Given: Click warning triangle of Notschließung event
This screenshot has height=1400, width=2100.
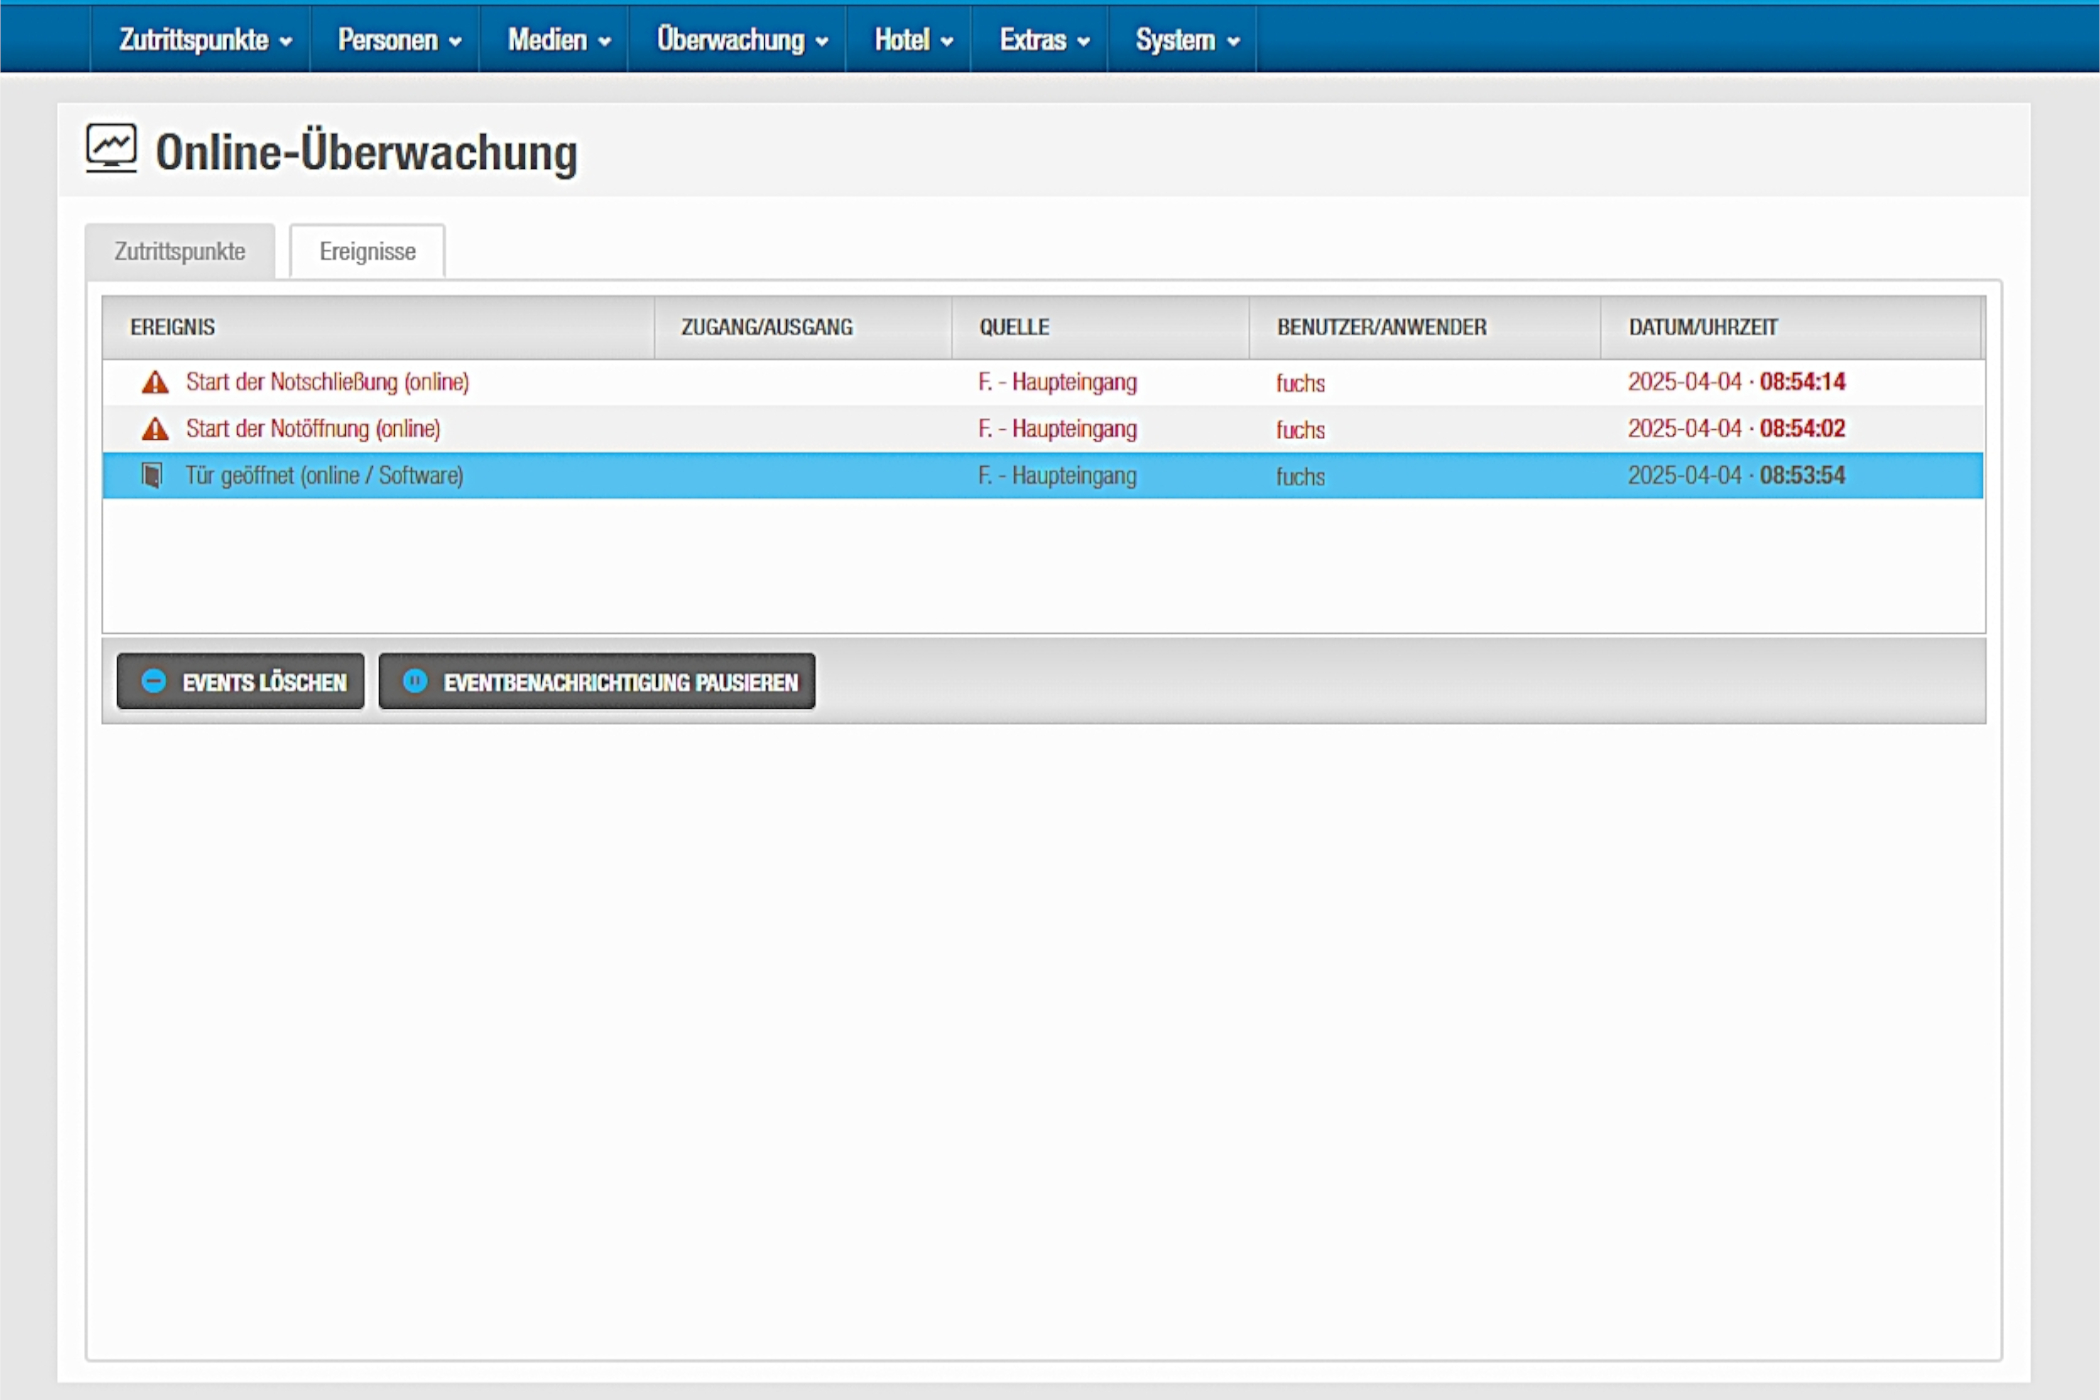Looking at the screenshot, I should tap(155, 382).
